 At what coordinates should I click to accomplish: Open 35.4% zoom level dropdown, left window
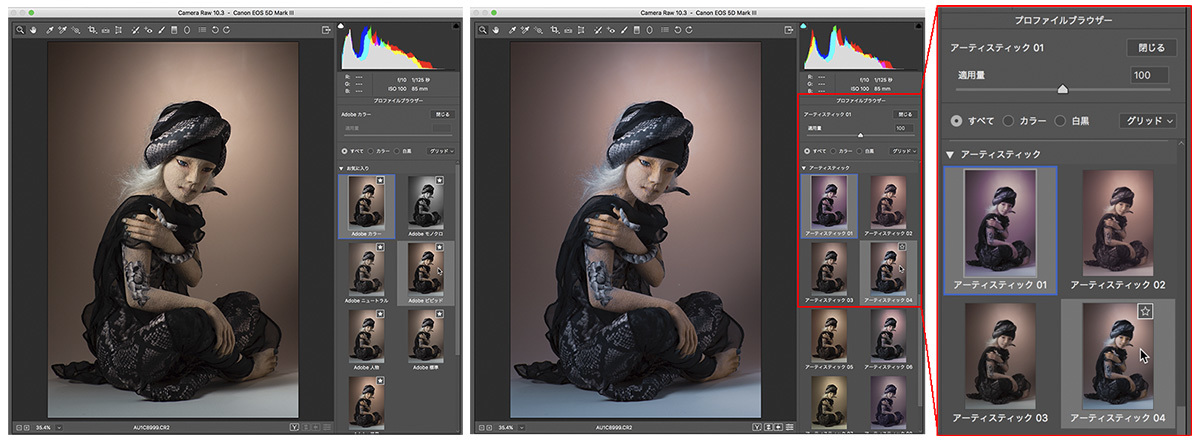pos(59,427)
